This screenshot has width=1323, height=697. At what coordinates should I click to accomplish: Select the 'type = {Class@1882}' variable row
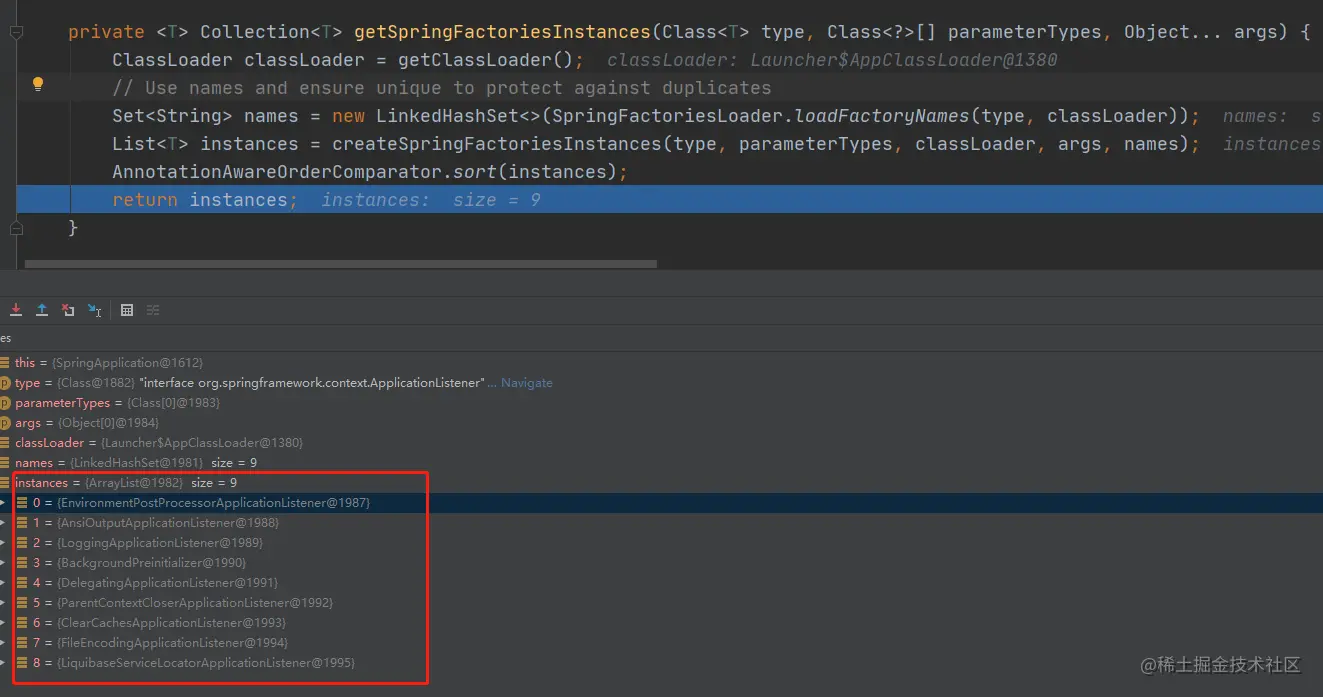[x=661, y=383]
